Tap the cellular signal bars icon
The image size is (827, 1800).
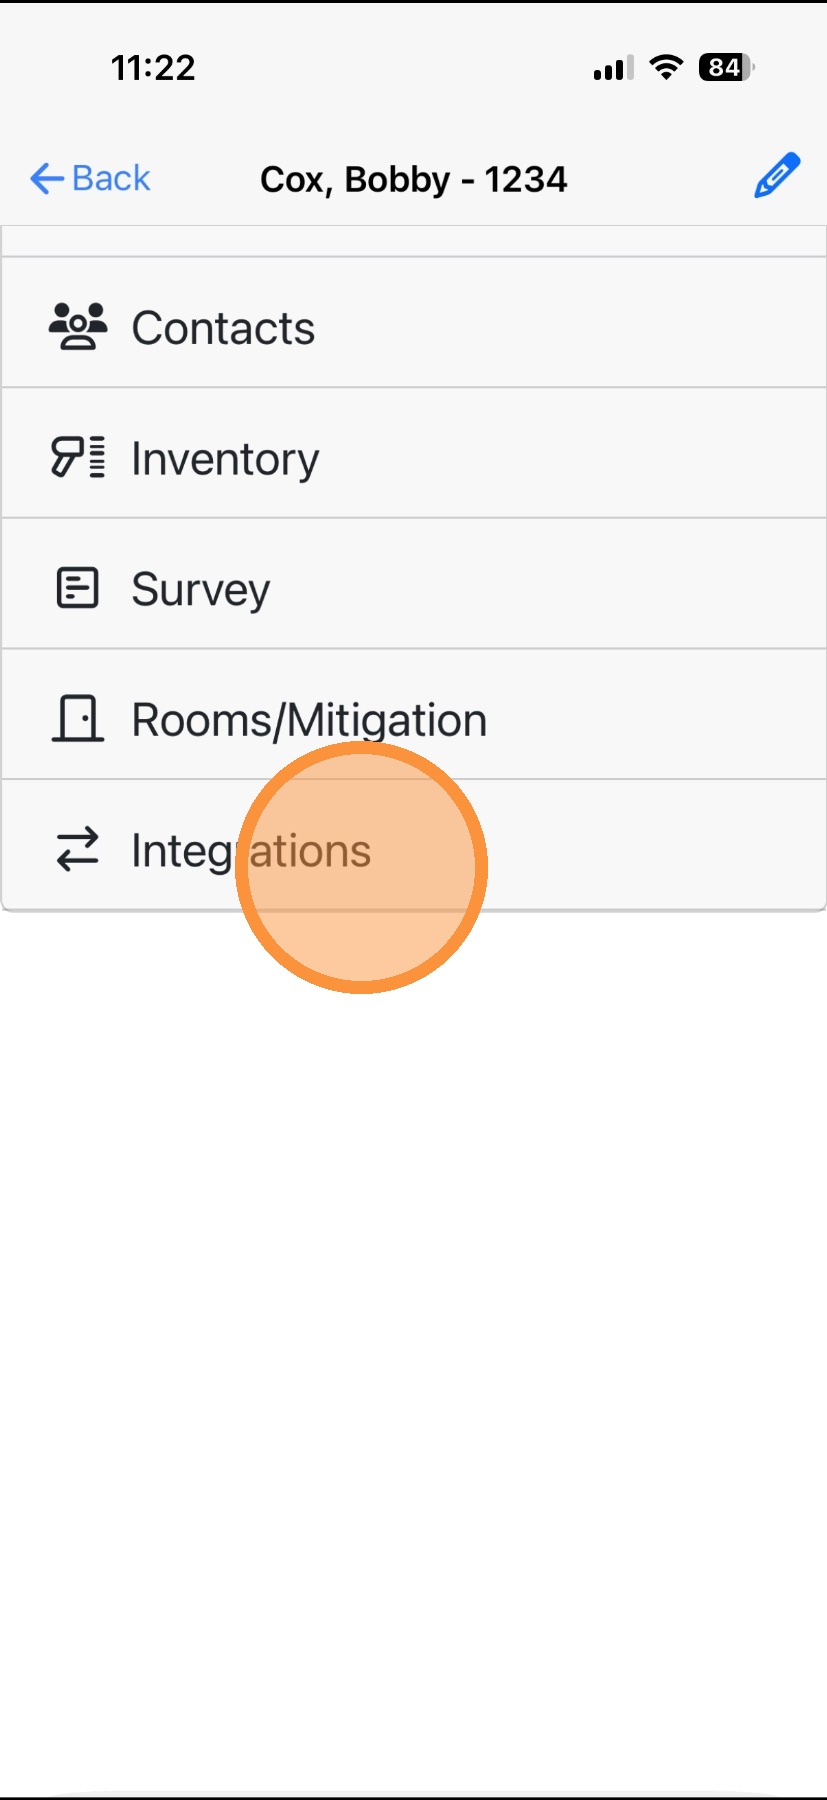click(612, 68)
